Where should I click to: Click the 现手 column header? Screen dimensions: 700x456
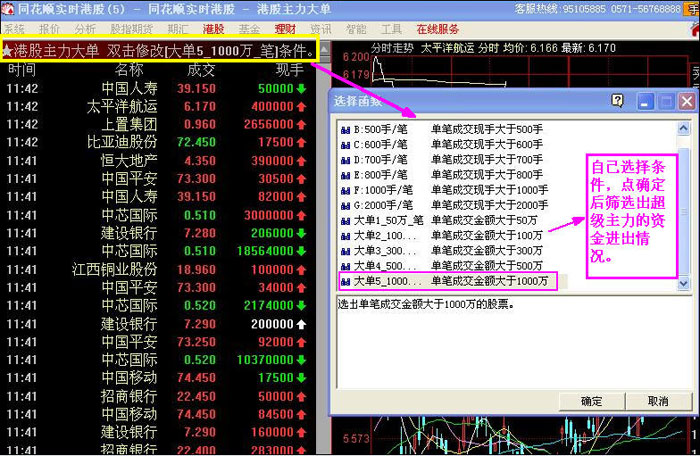click(289, 70)
